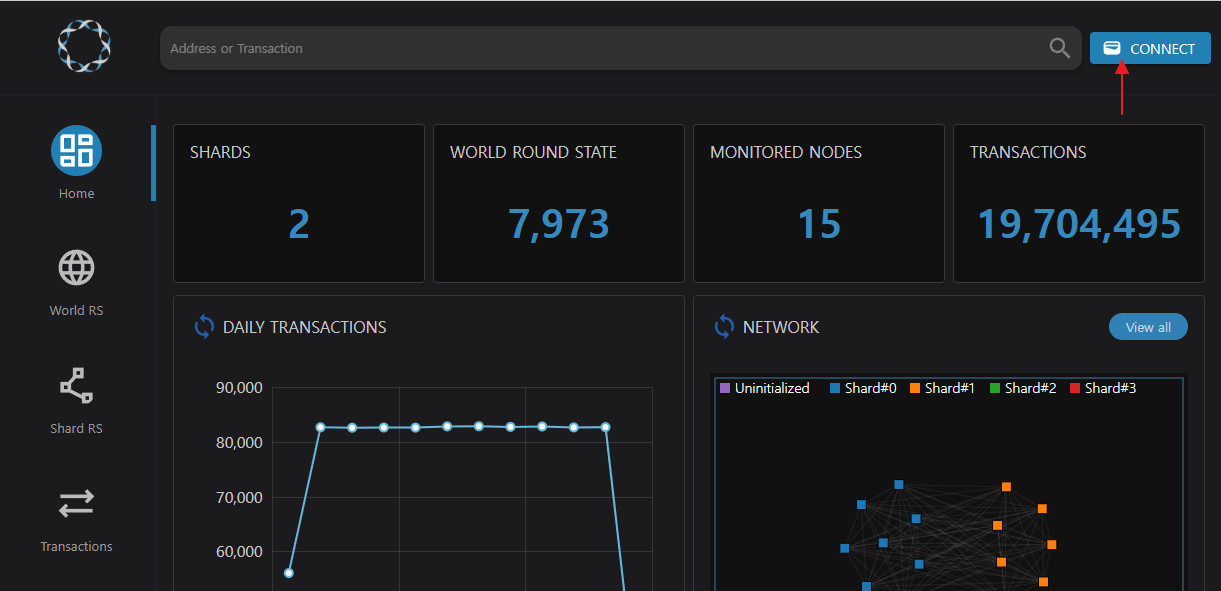Refresh the Daily Transactions chart

click(x=204, y=327)
